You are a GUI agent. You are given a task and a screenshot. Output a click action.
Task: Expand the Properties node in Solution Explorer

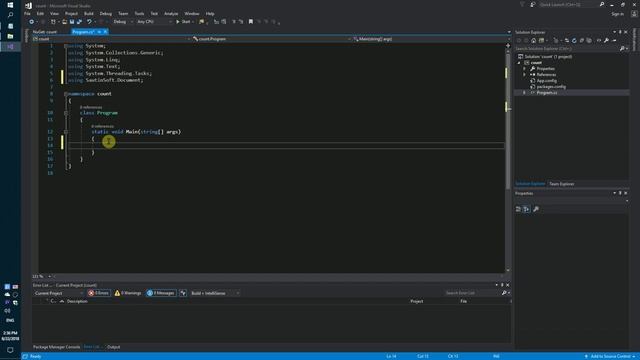click(x=524, y=69)
